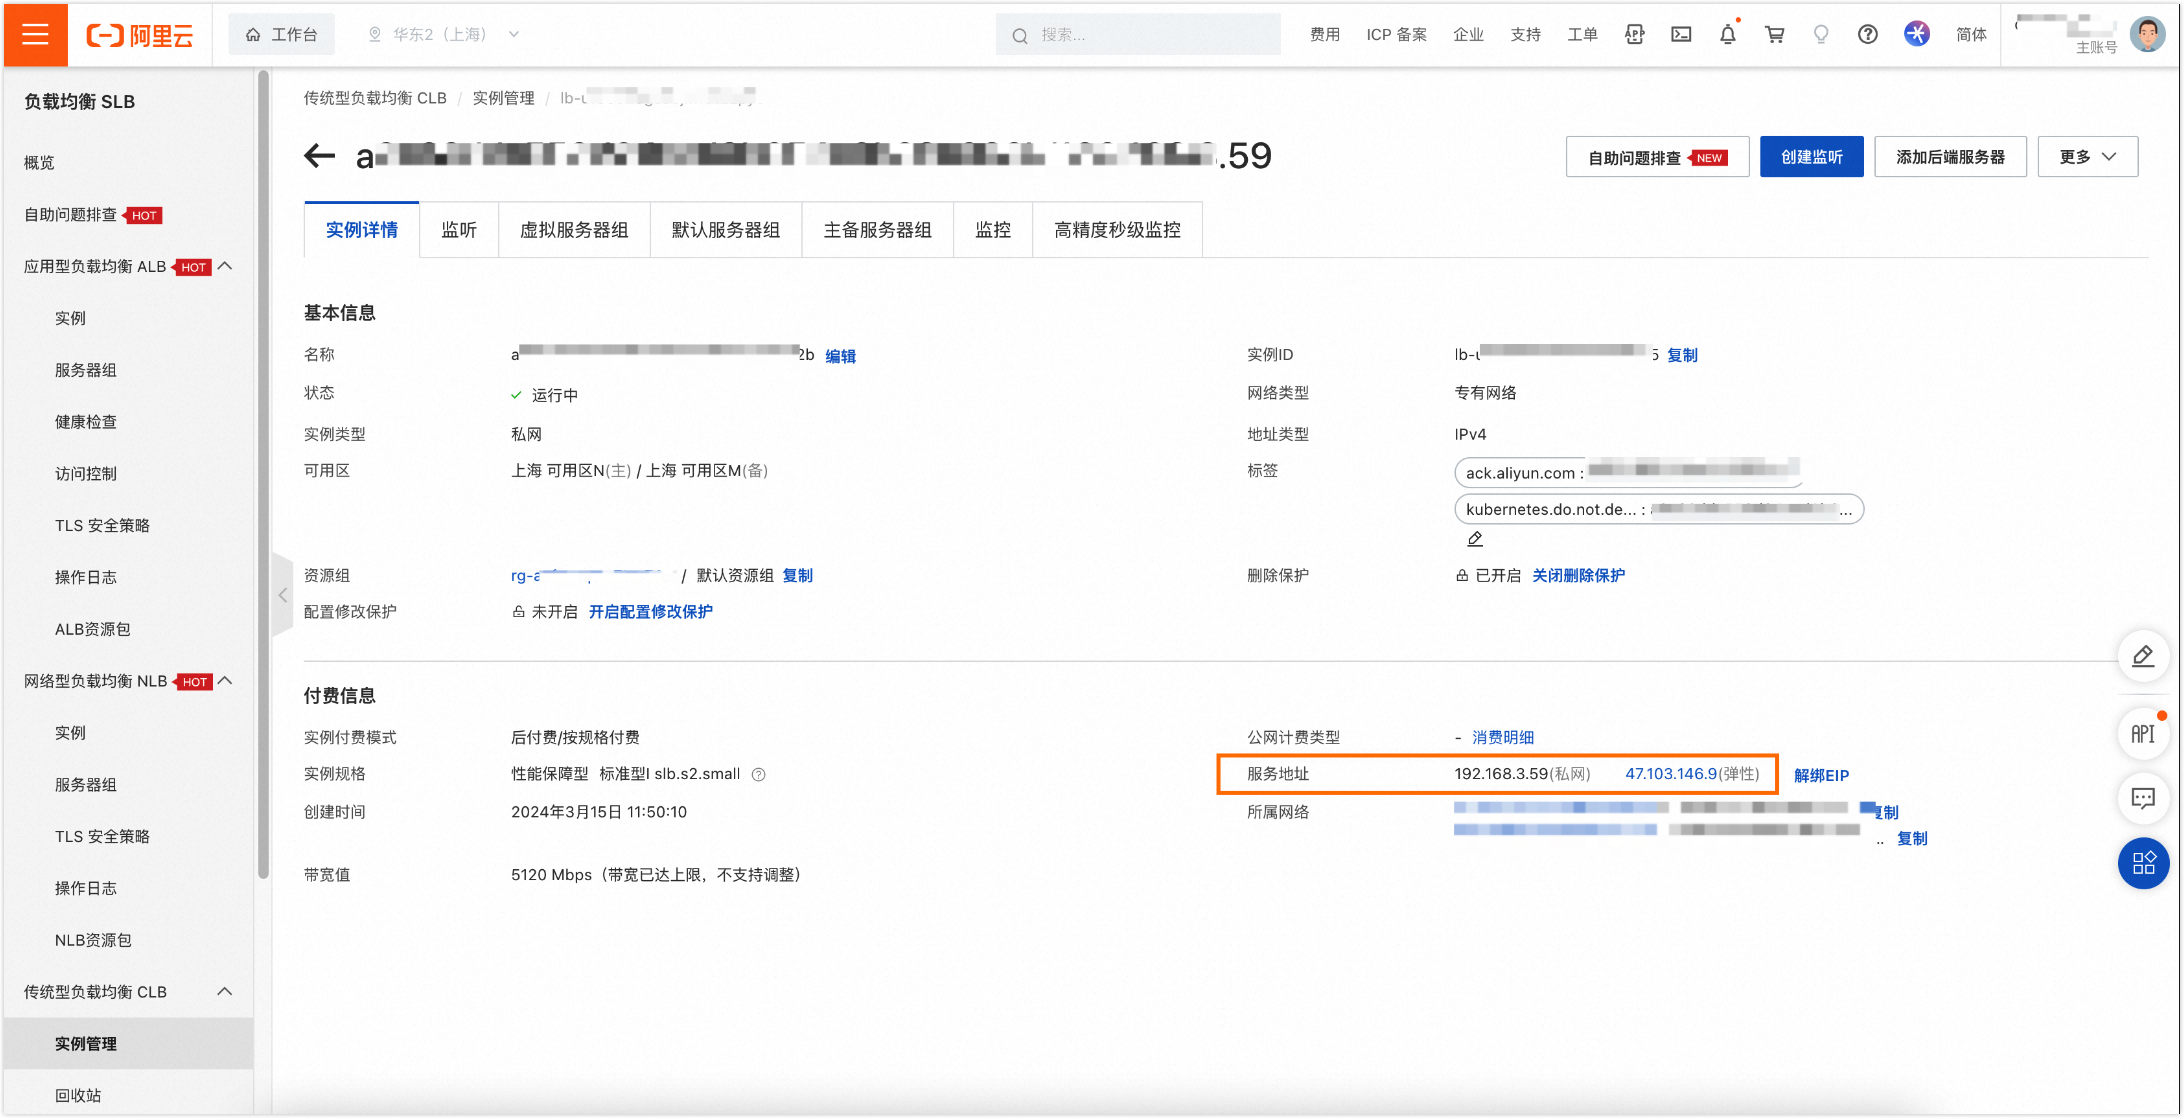Open the floating feedback chat icon

pyautogui.click(x=2142, y=798)
